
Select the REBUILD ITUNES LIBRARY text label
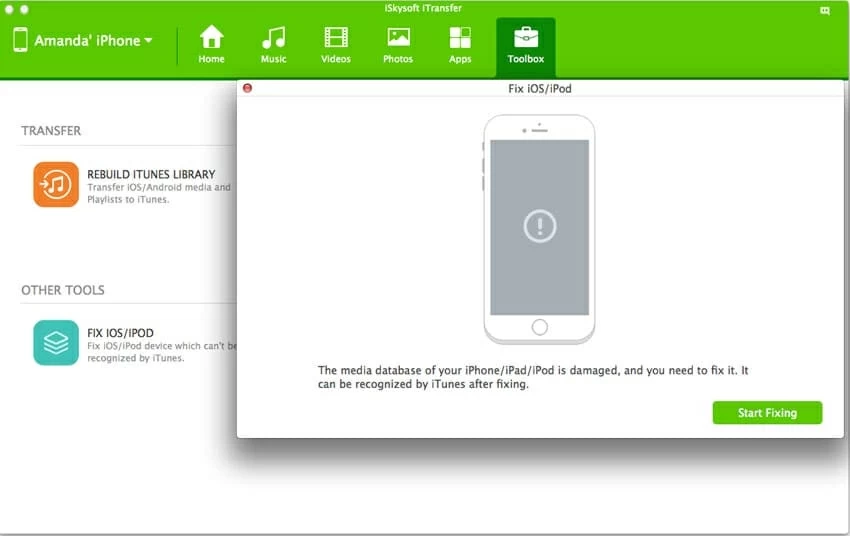coord(151,174)
